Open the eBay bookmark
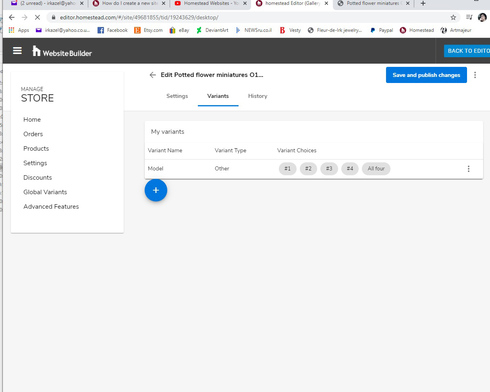 point(179,30)
